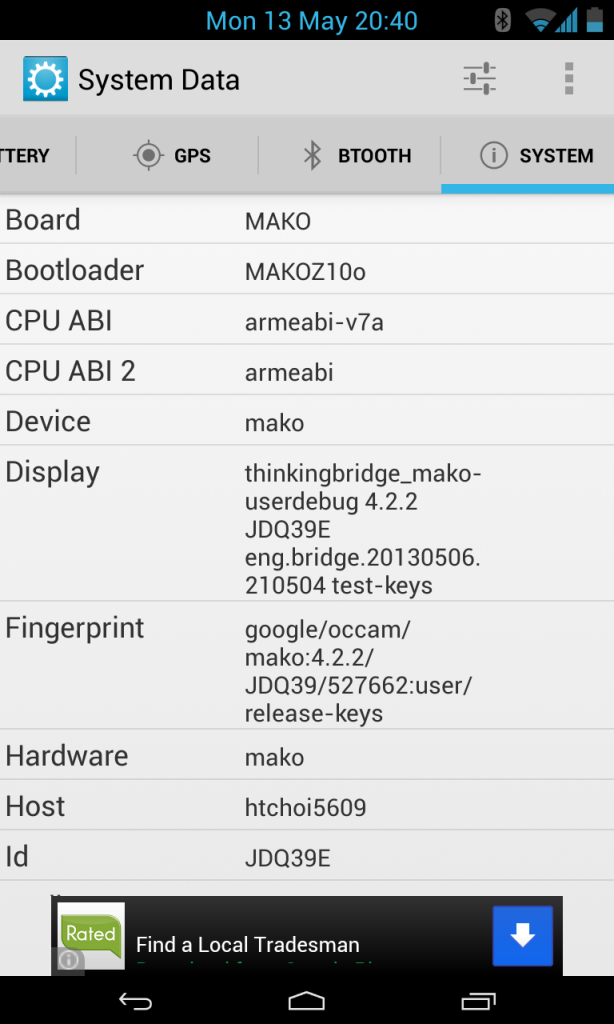This screenshot has height=1024, width=614.
Task: Select the Bootloader MAKOZ10o row
Action: tap(306, 271)
